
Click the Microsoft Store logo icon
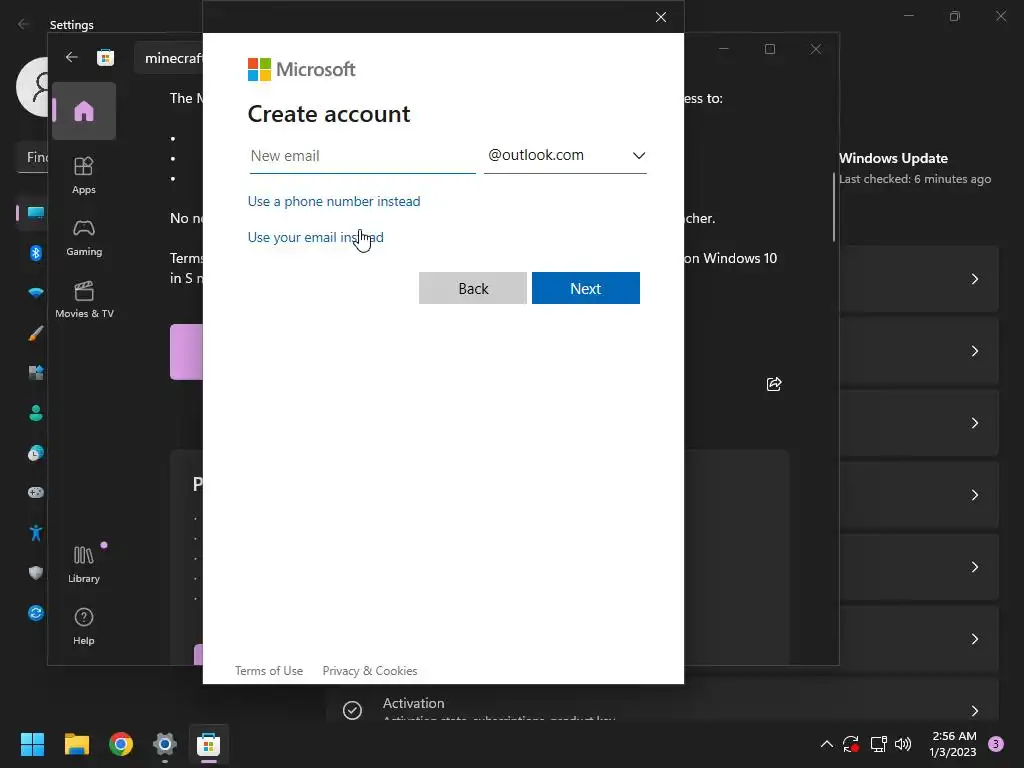105,57
